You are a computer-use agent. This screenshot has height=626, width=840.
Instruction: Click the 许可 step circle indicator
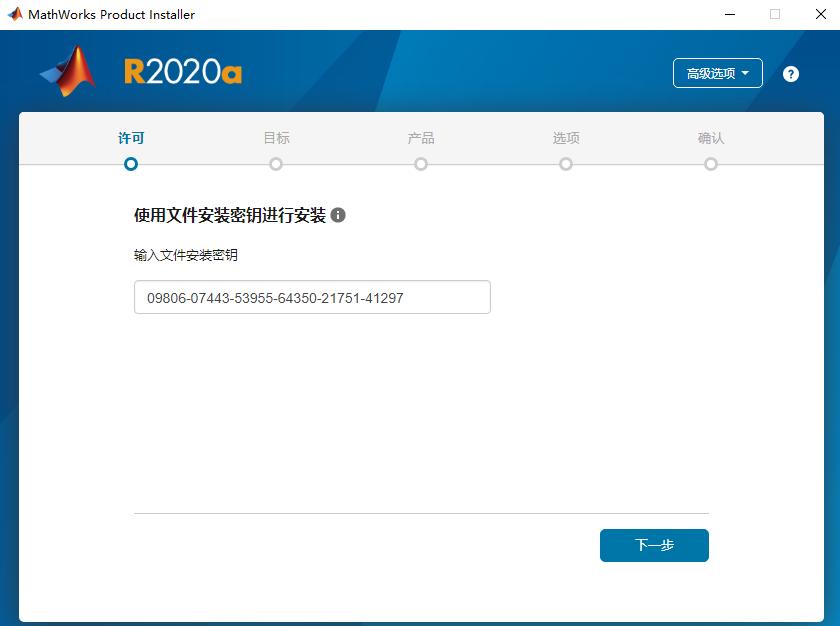[x=131, y=164]
